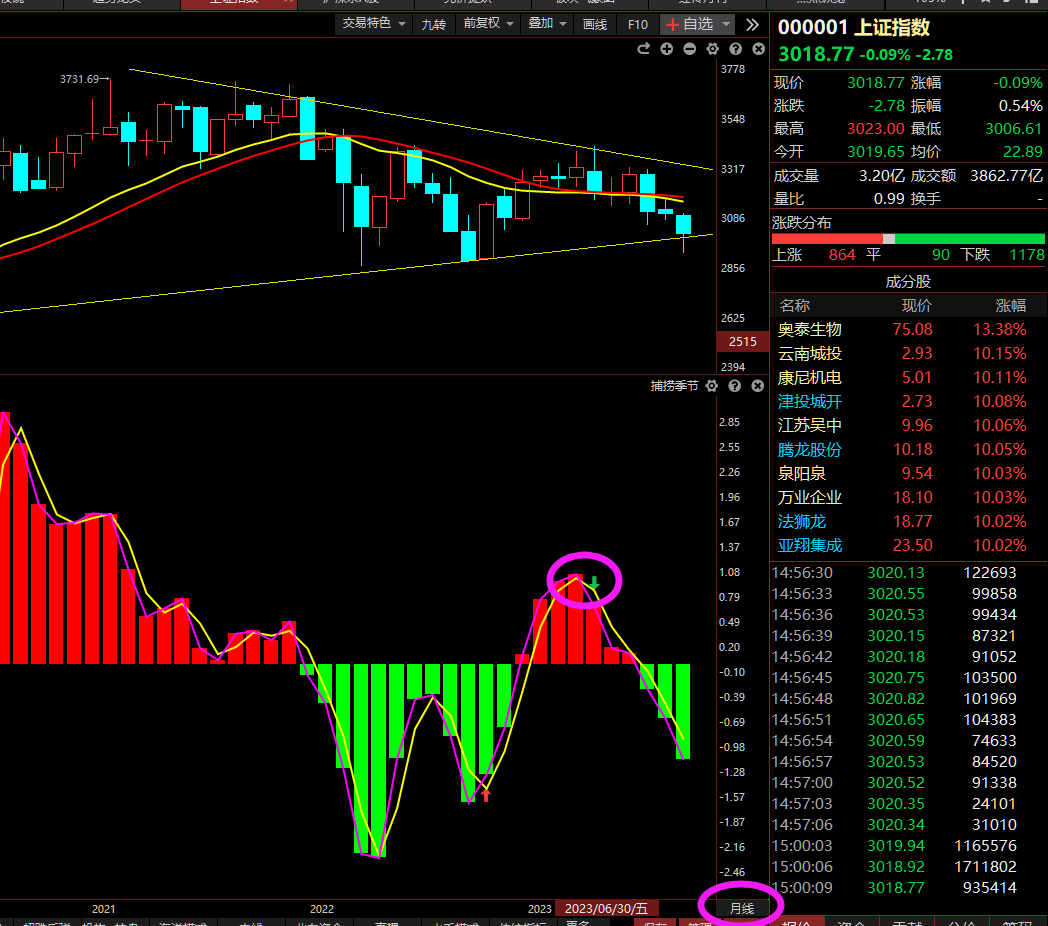Screen dimensions: 1048x926
Task: Click the return arrow icon above the K-line chart
Action: 644,49
